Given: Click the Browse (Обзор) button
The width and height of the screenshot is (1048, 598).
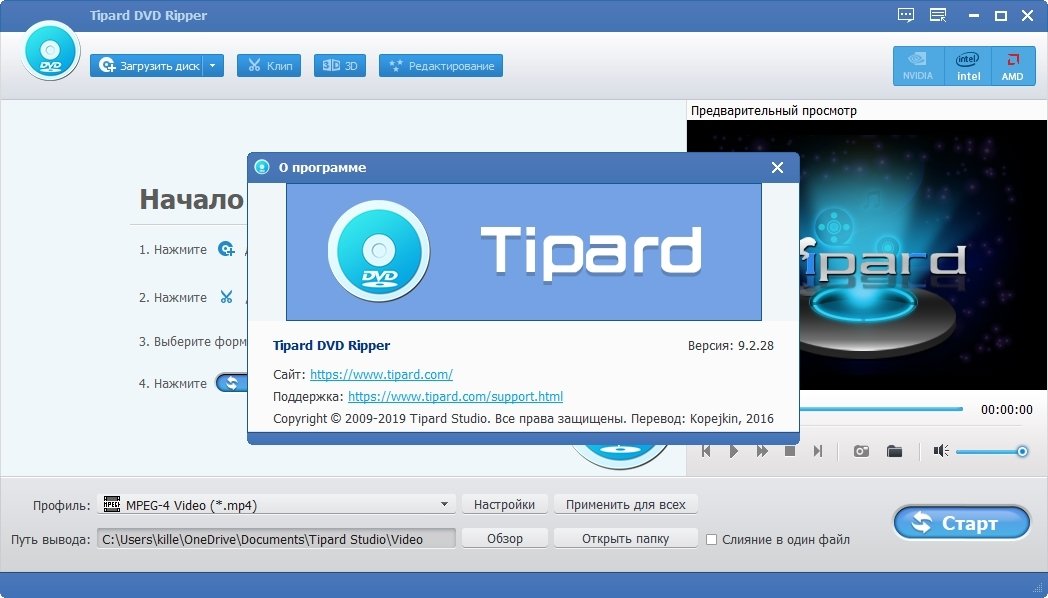Looking at the screenshot, I should pyautogui.click(x=505, y=539).
